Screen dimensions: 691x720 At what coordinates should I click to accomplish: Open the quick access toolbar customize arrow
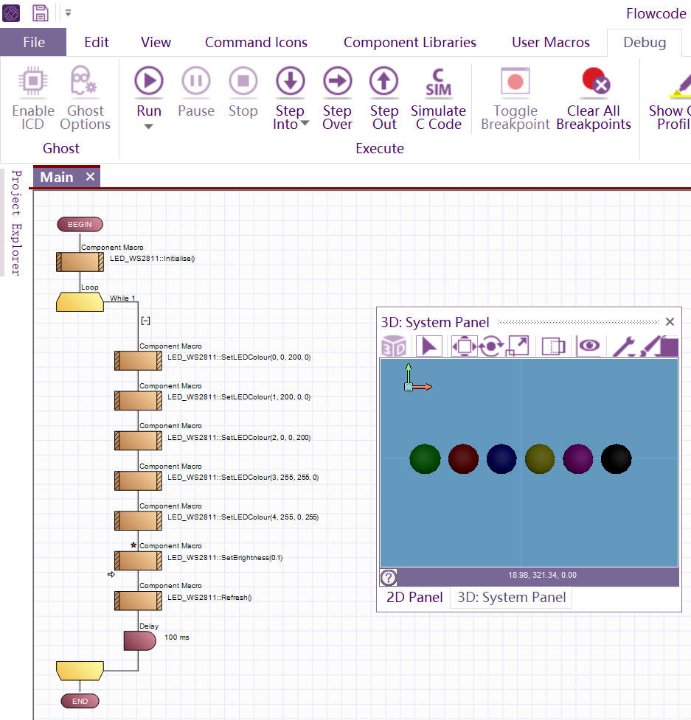point(68,14)
